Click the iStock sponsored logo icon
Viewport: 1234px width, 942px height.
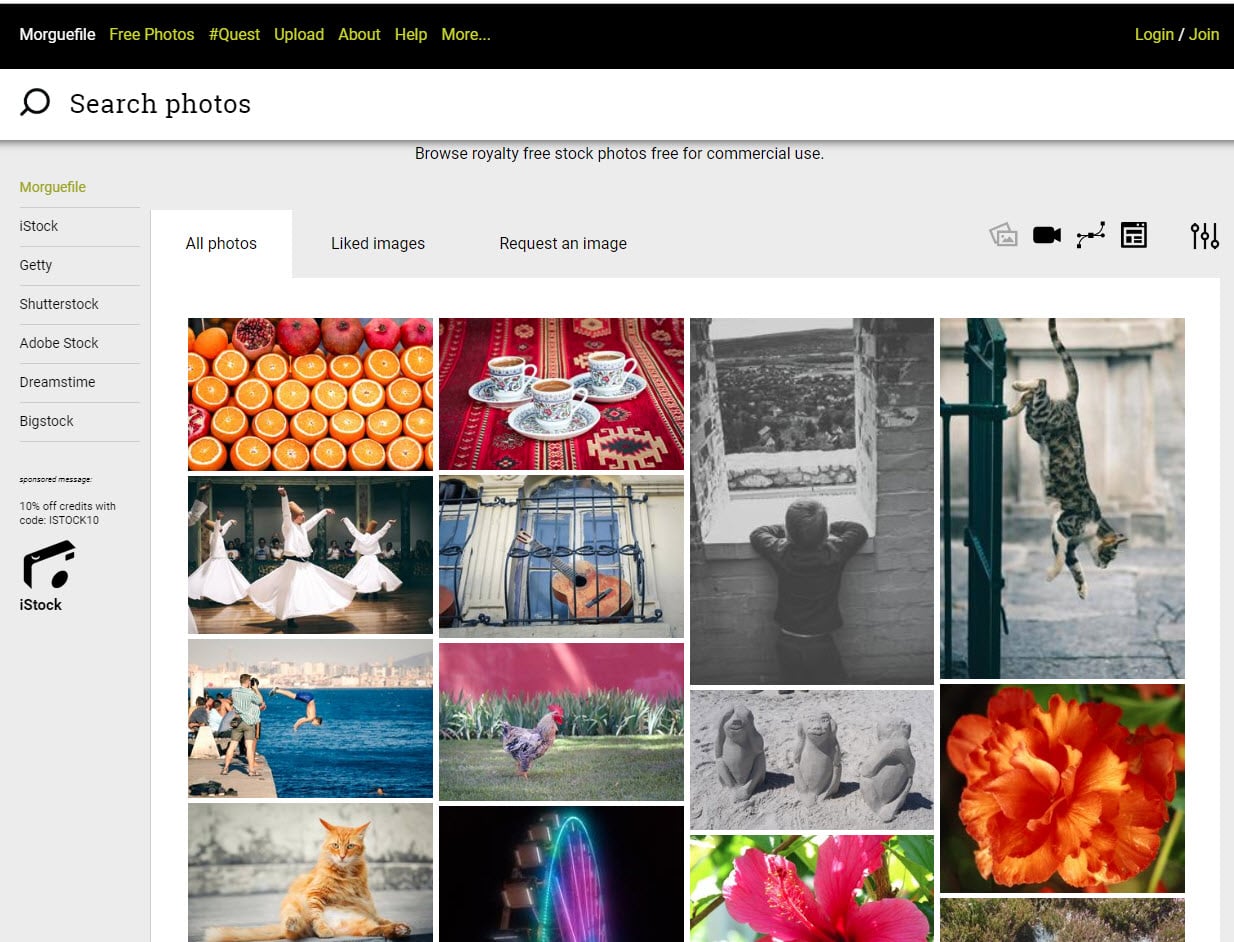click(48, 566)
